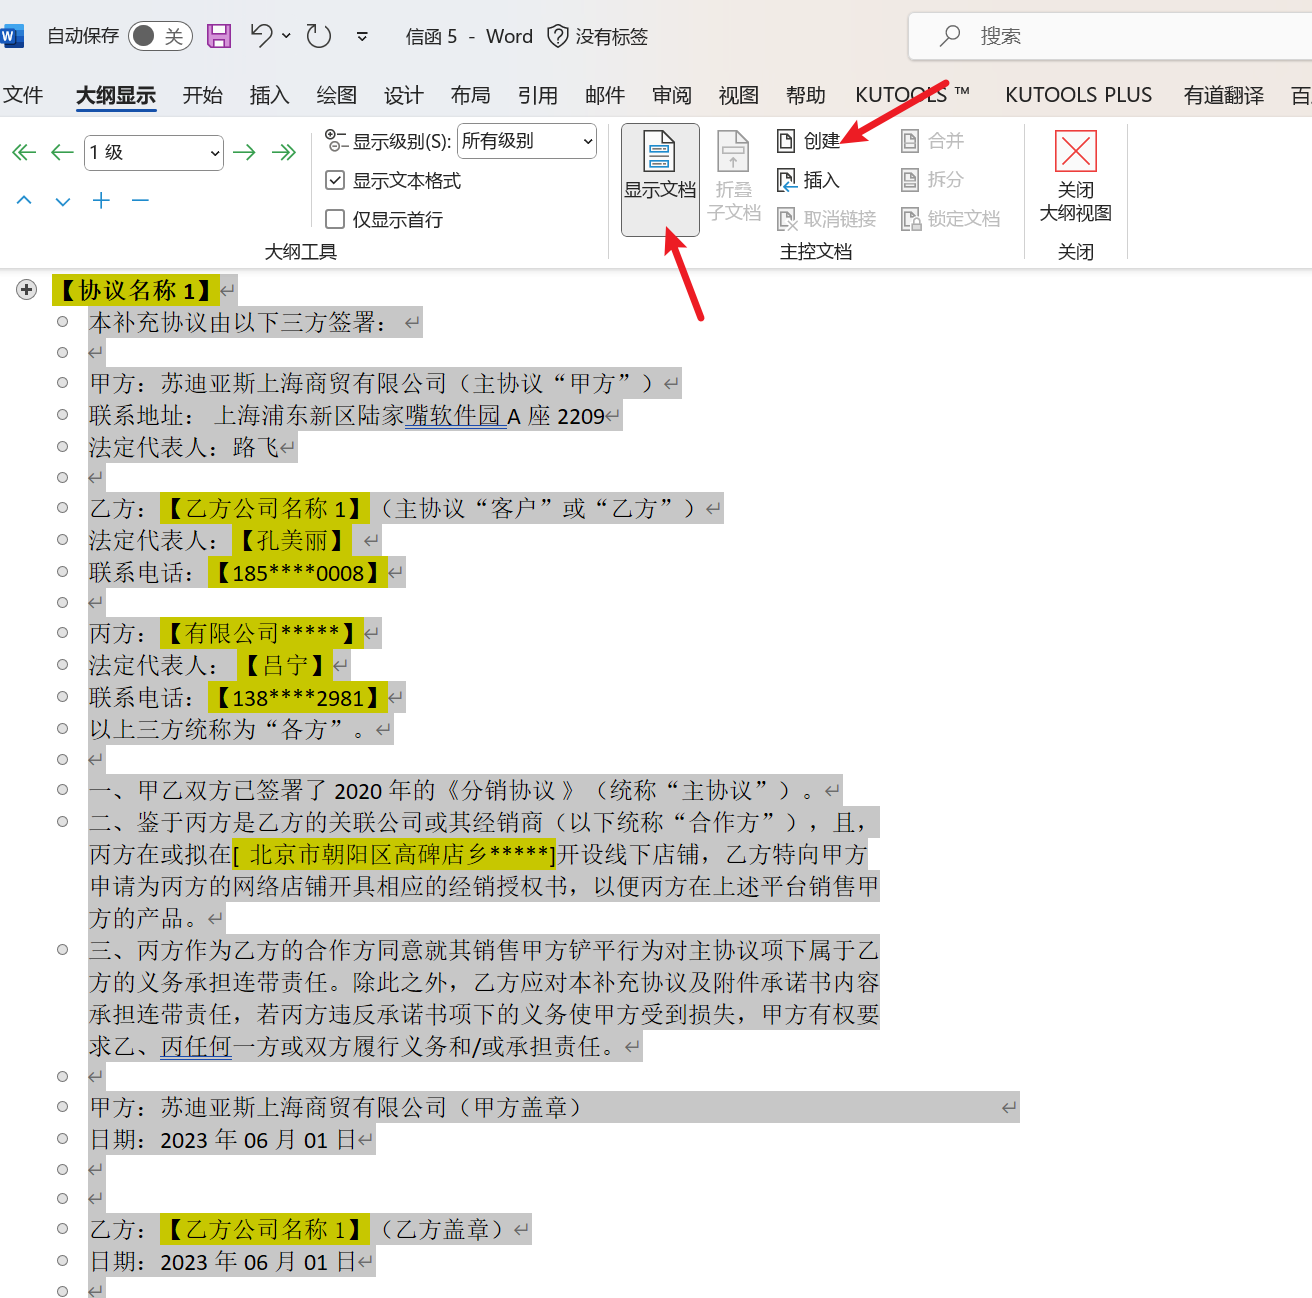1312x1298 pixels.
Task: Switch to the 视图 tab
Action: (x=738, y=95)
